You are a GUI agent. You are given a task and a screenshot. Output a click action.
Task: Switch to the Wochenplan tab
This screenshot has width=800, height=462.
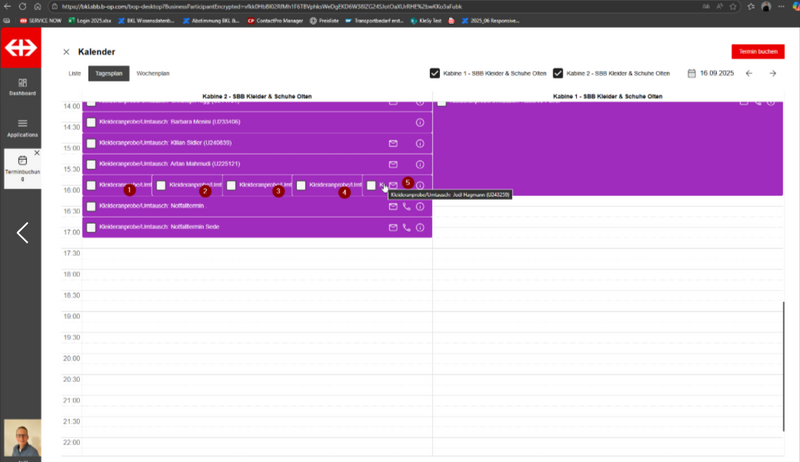pyautogui.click(x=153, y=73)
